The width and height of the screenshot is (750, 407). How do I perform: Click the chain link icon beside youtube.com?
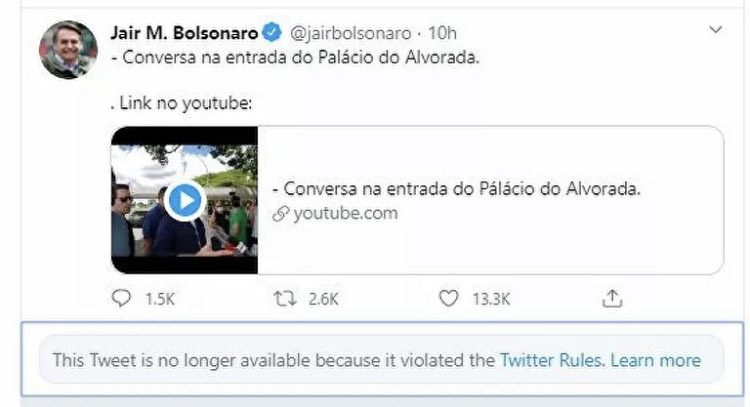[x=281, y=214]
